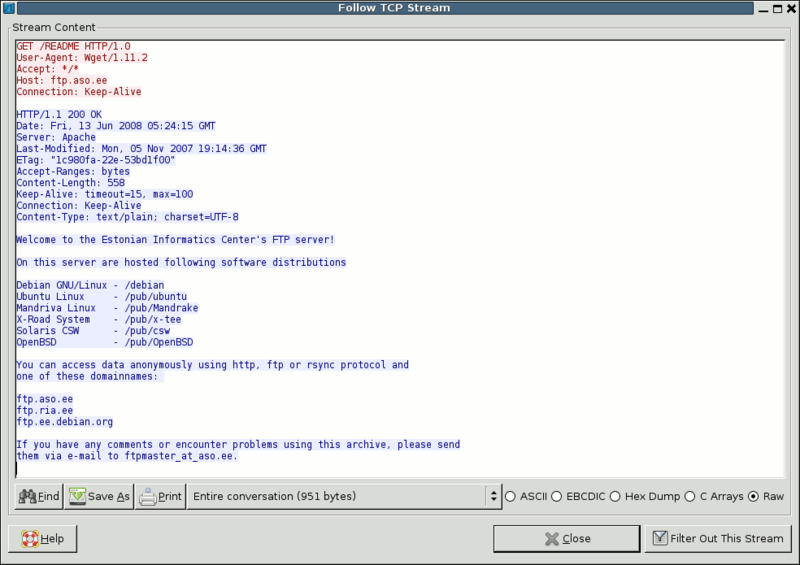Click the 'Ubuntu Linux - /pub/ubuntu' line
Image resolution: width=800 pixels, height=565 pixels.
click(102, 297)
